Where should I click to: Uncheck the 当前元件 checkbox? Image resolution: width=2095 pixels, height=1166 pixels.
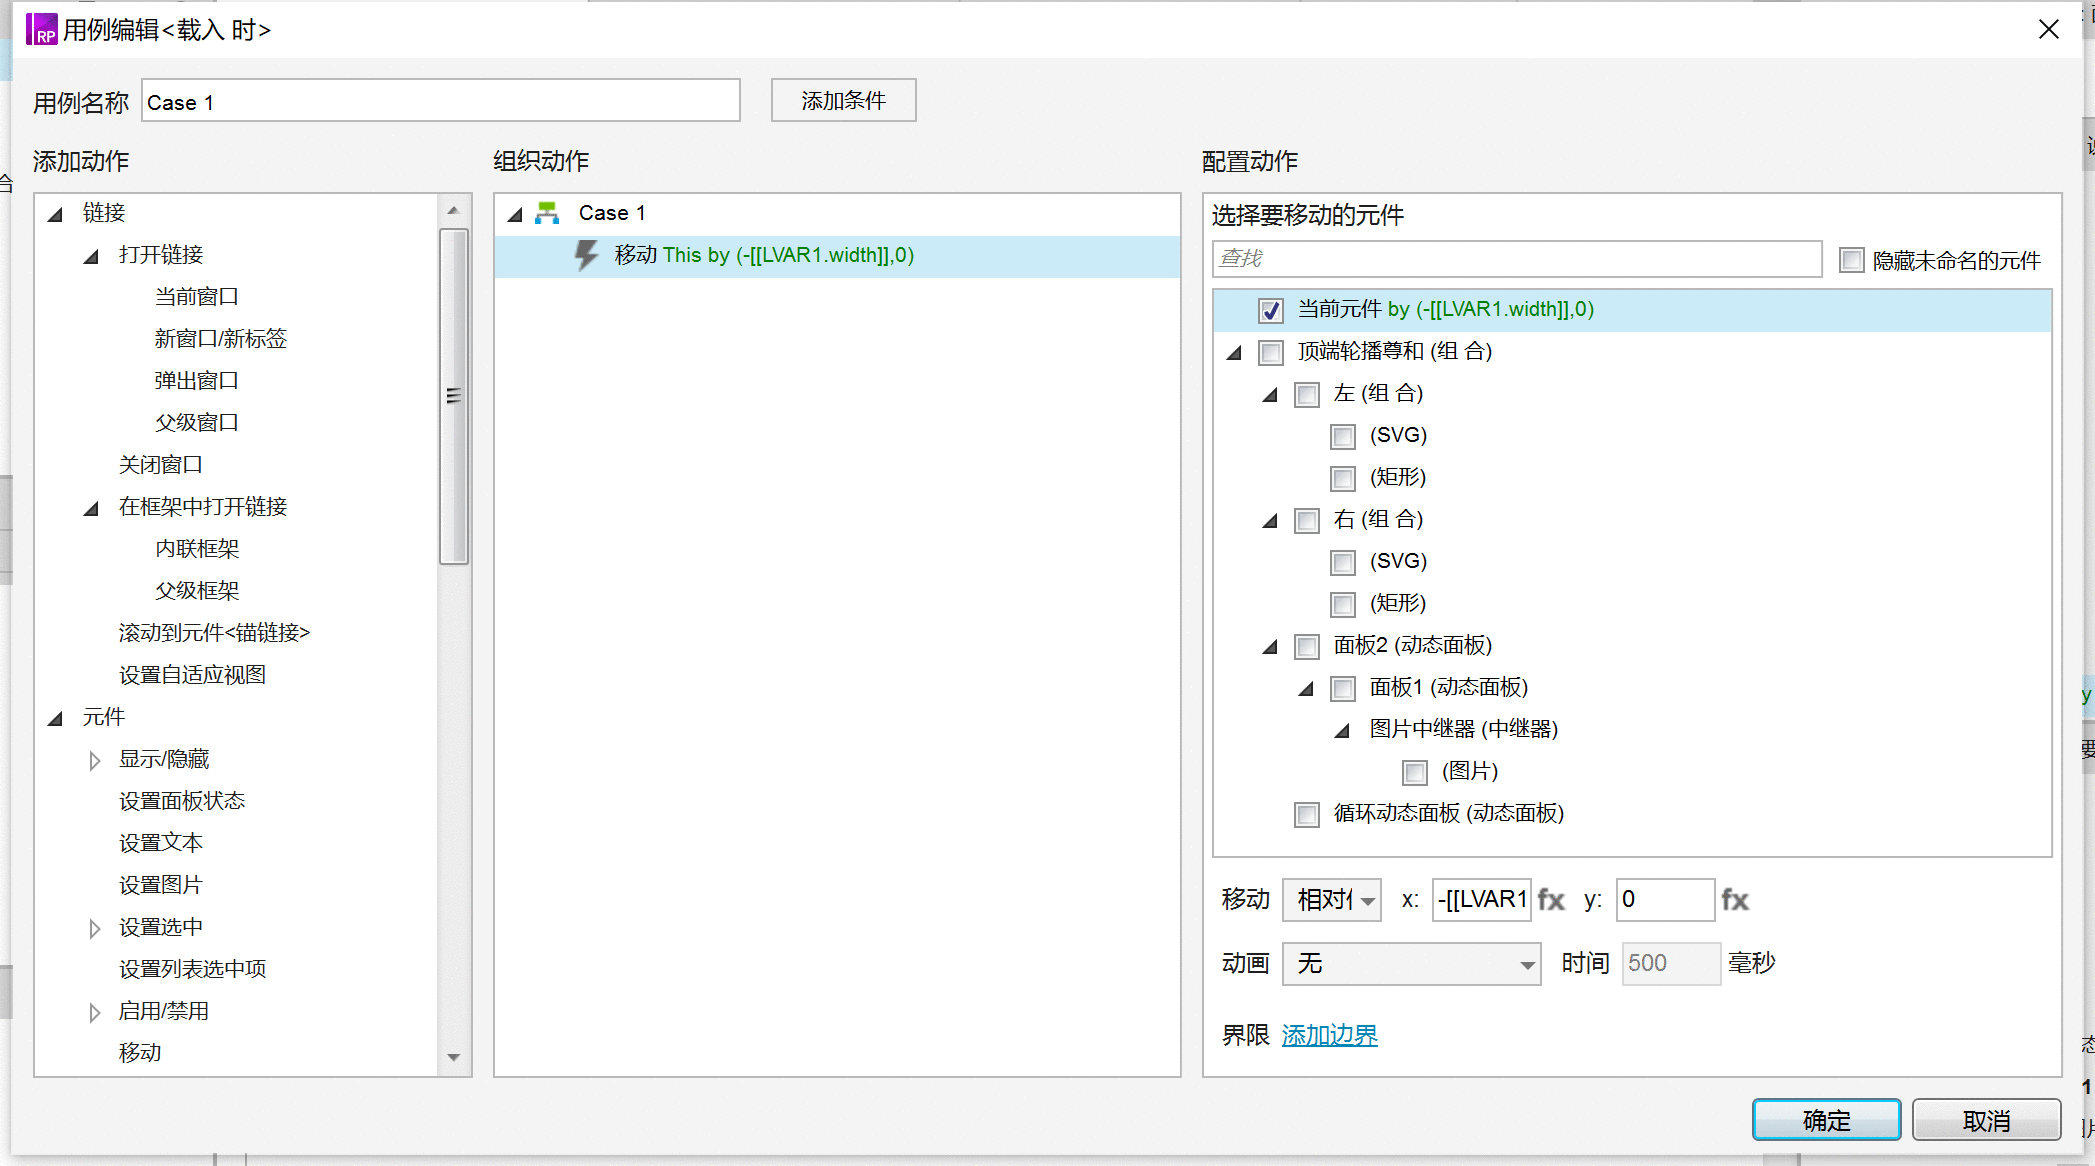1270,311
